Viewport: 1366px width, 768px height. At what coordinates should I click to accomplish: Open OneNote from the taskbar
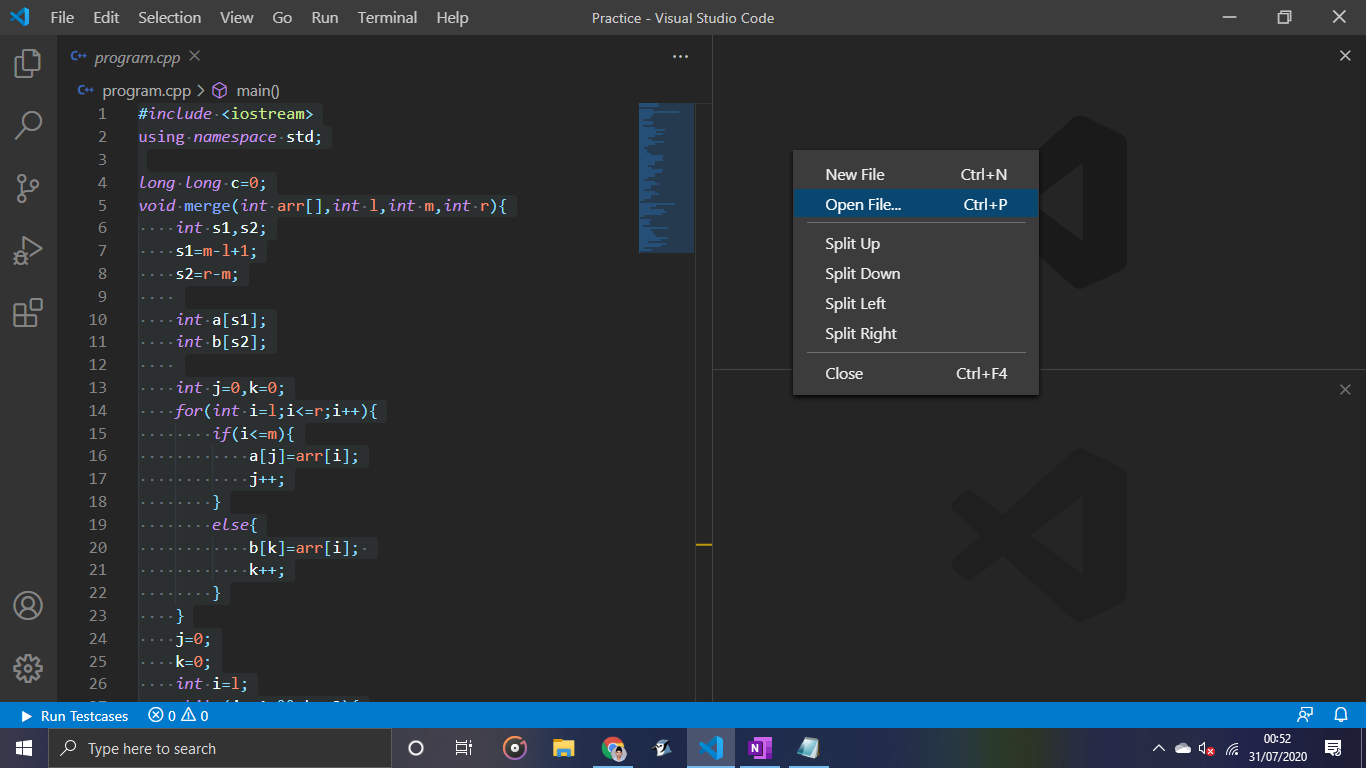tap(760, 748)
